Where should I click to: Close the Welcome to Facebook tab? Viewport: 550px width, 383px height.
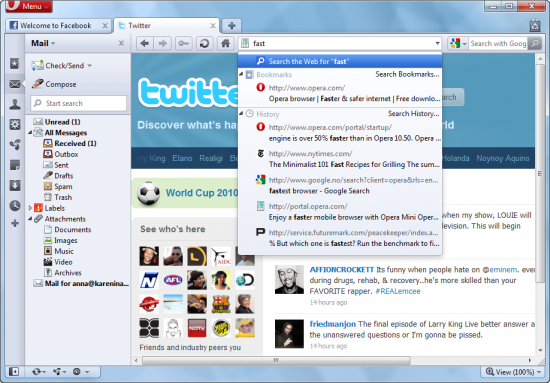pos(105,26)
